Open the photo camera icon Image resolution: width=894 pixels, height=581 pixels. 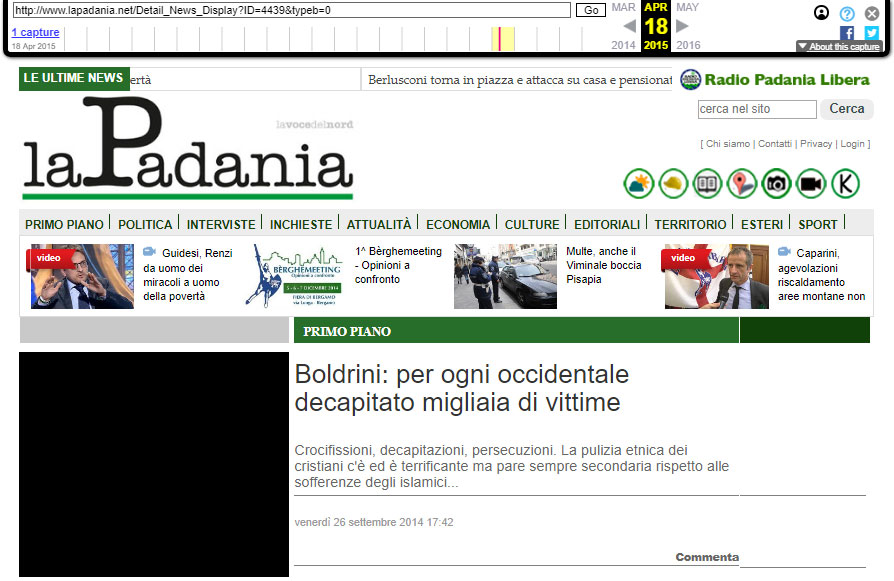[x=777, y=184]
